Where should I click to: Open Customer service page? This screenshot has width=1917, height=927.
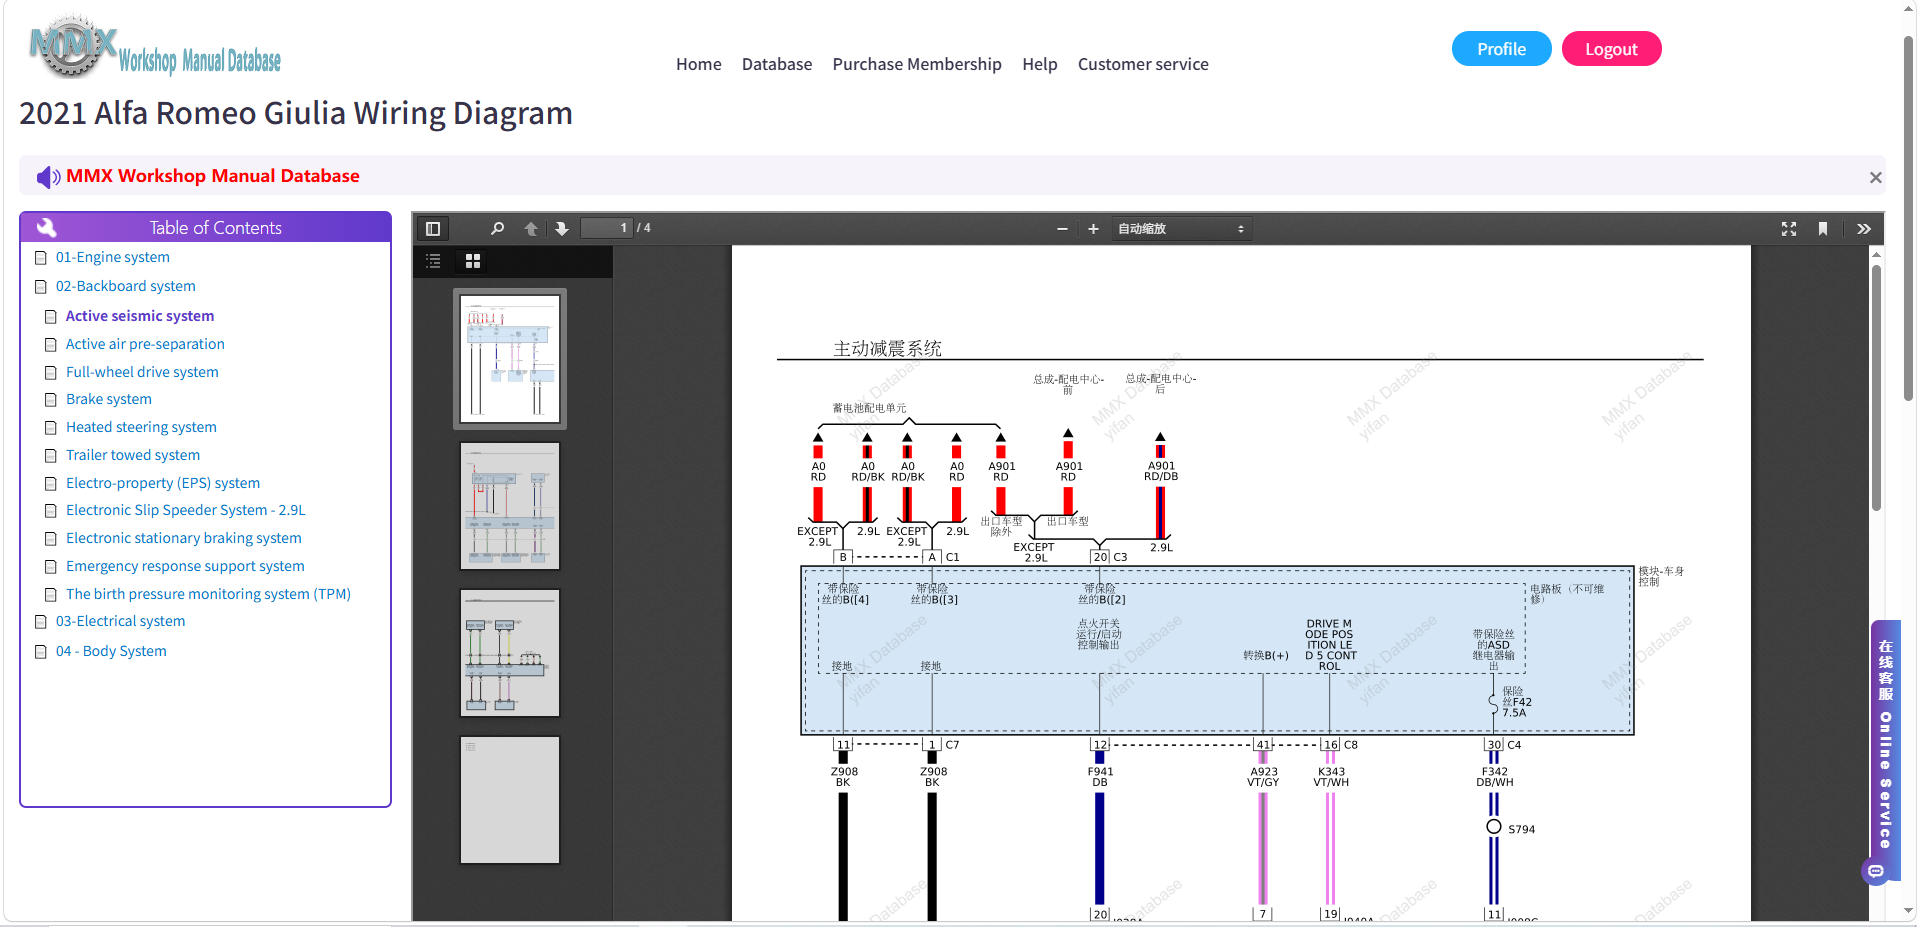pos(1143,64)
